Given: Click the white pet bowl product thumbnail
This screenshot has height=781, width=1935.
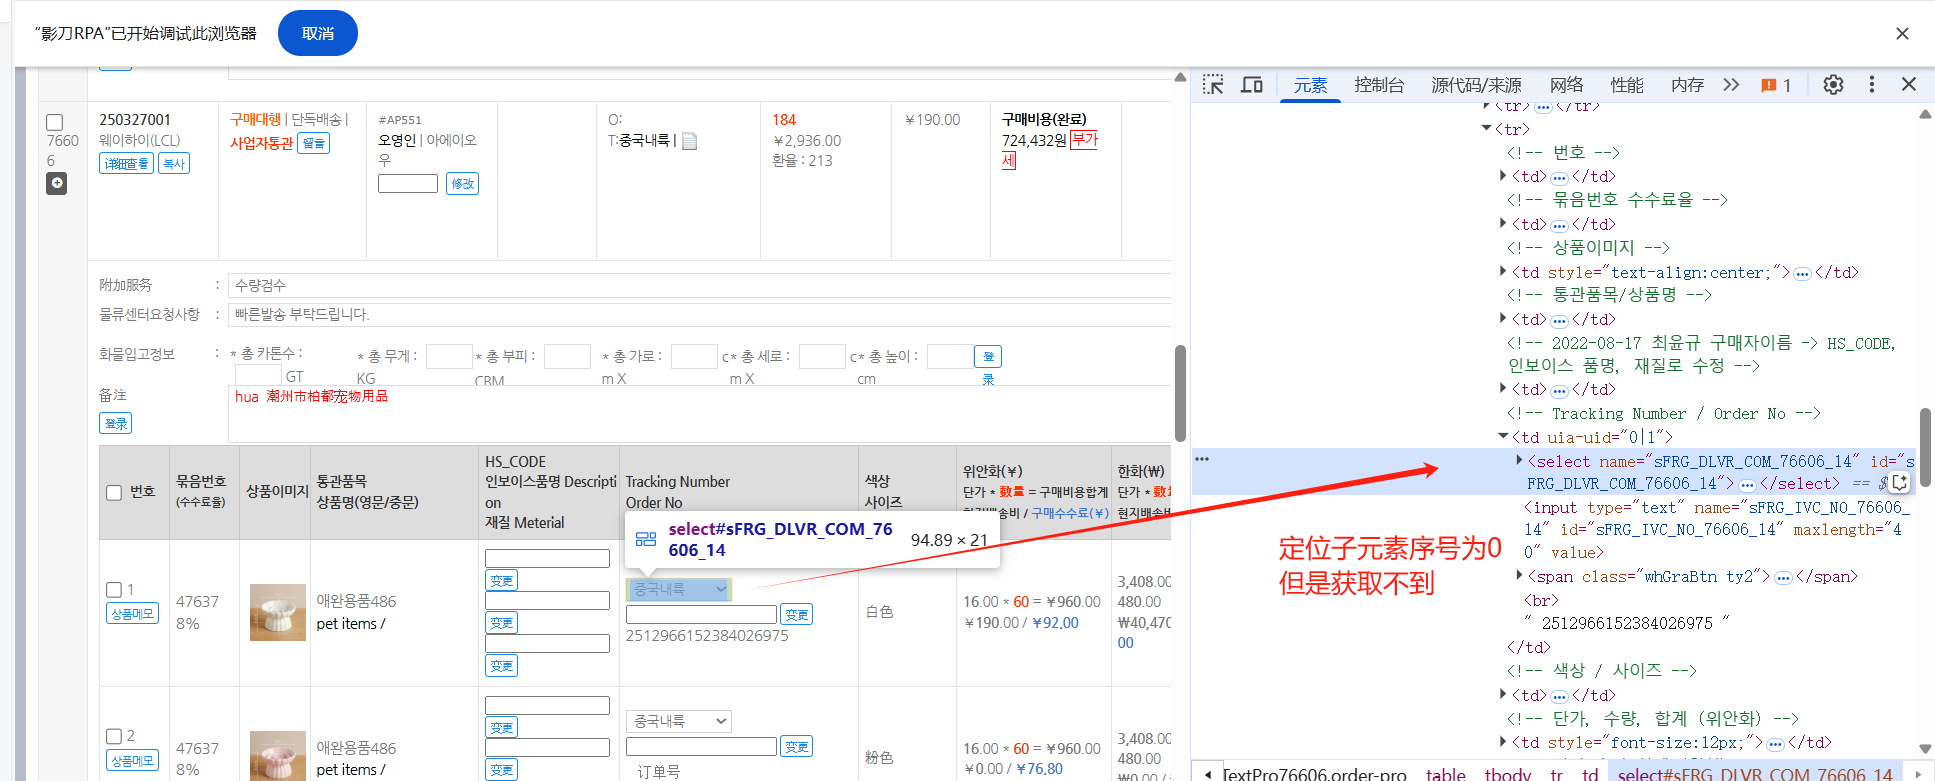Looking at the screenshot, I should pos(277,612).
